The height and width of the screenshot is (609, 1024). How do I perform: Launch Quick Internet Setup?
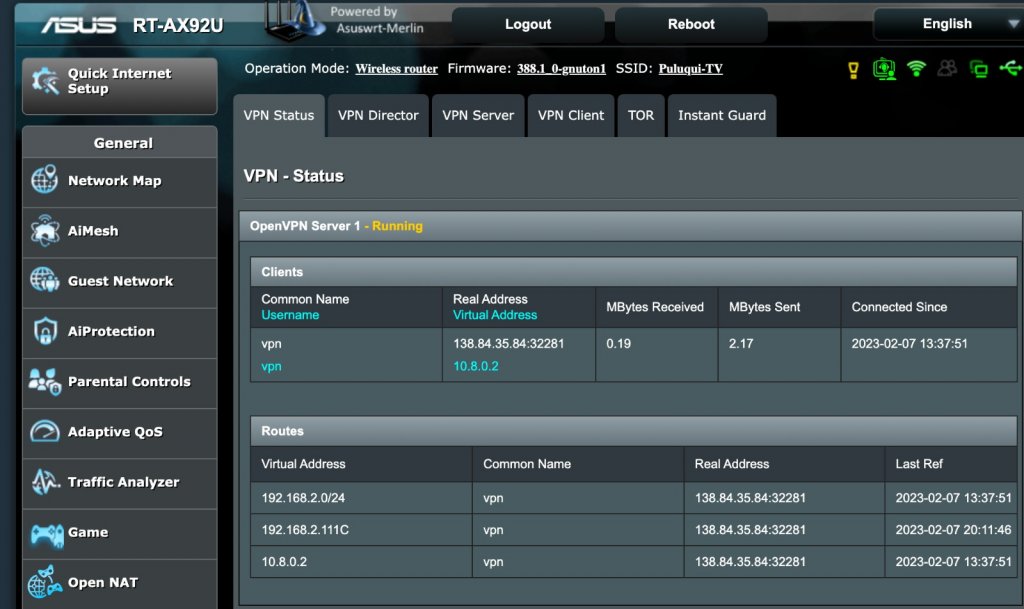[119, 82]
